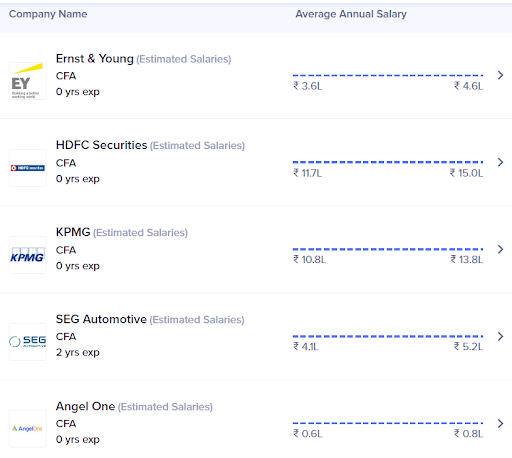This screenshot has height=458, width=512.
Task: Click the KPMG ₹ 13.8L maximum salary value
Action: 467,259
